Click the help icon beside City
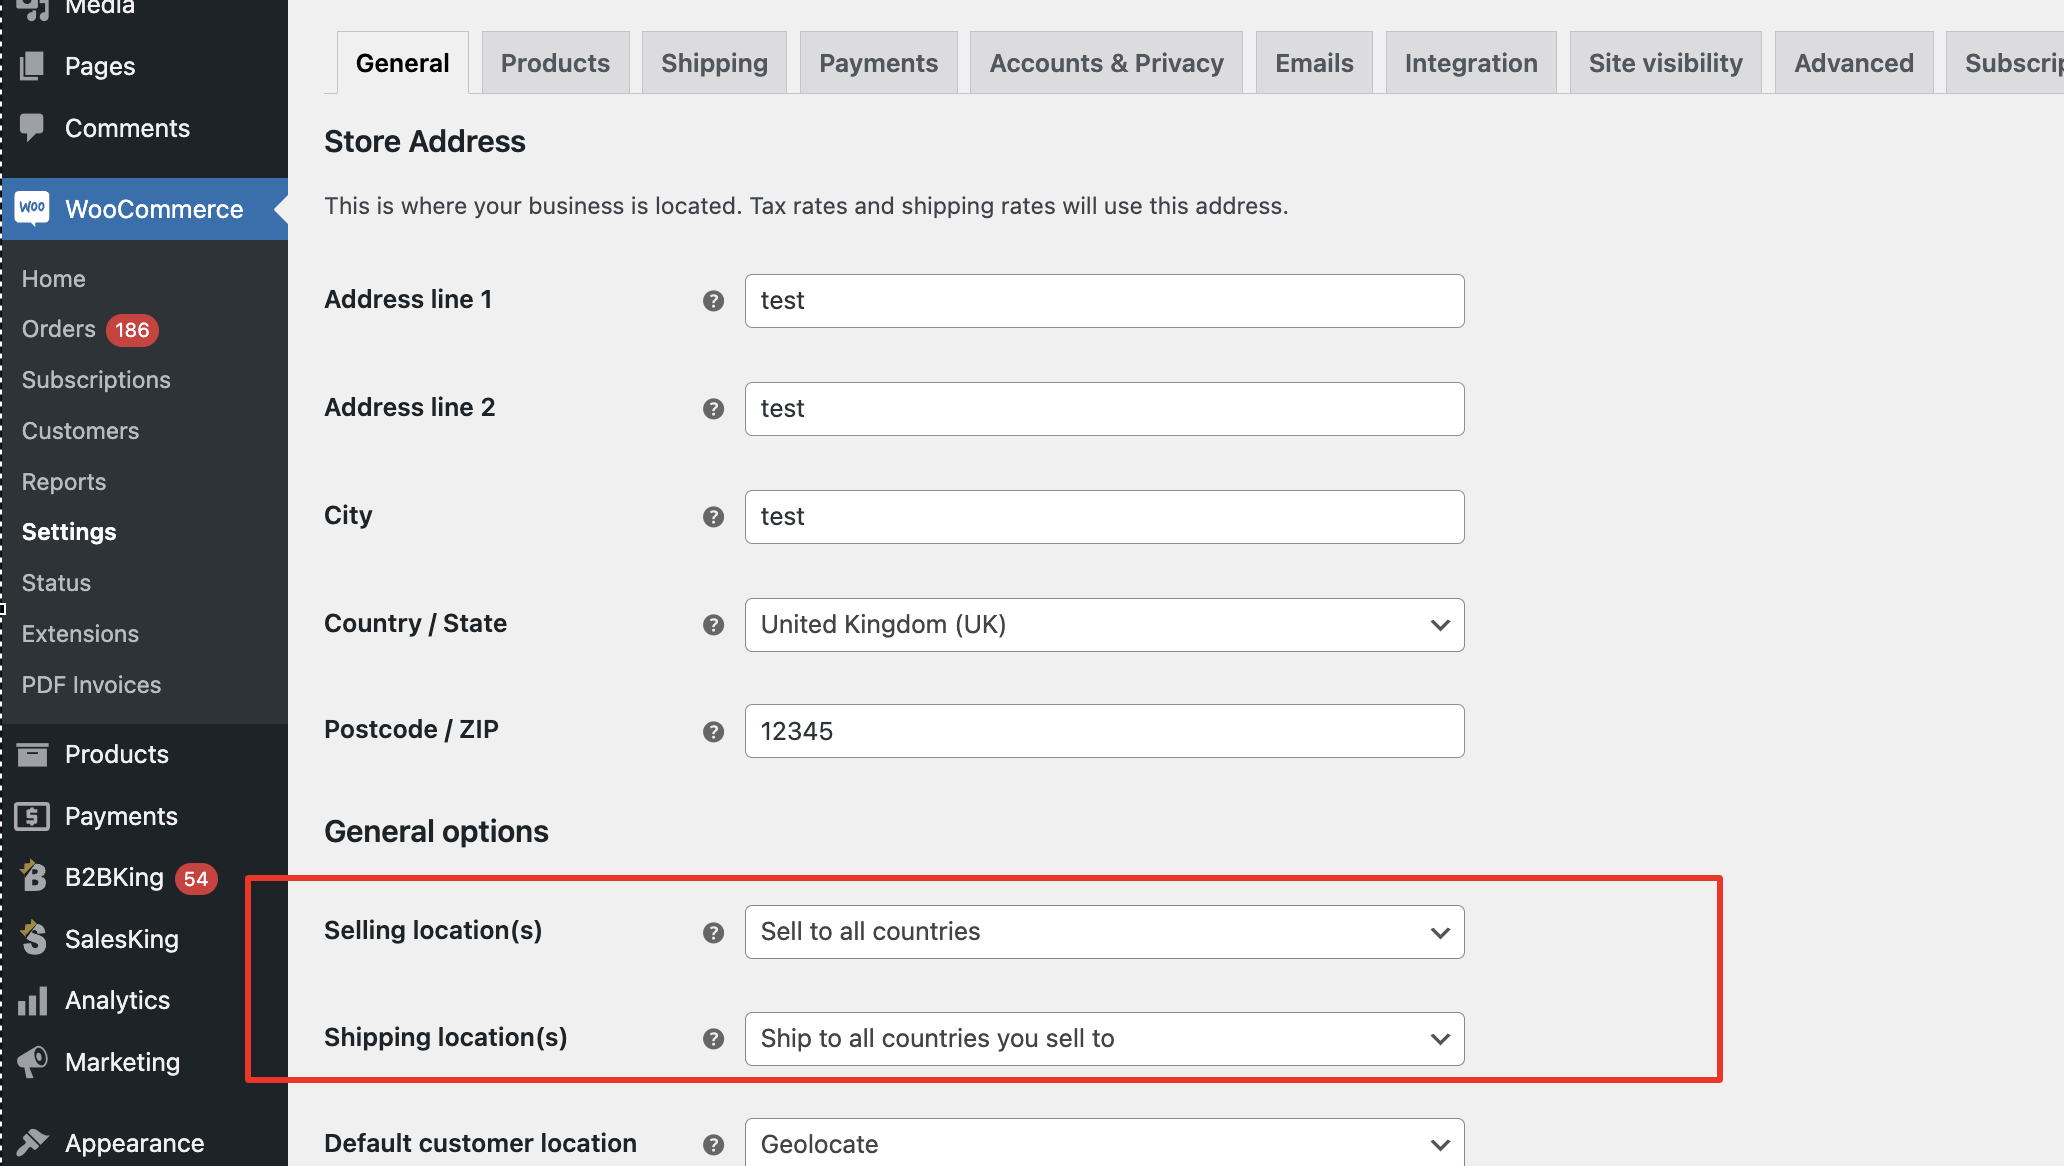This screenshot has height=1166, width=2064. point(713,517)
